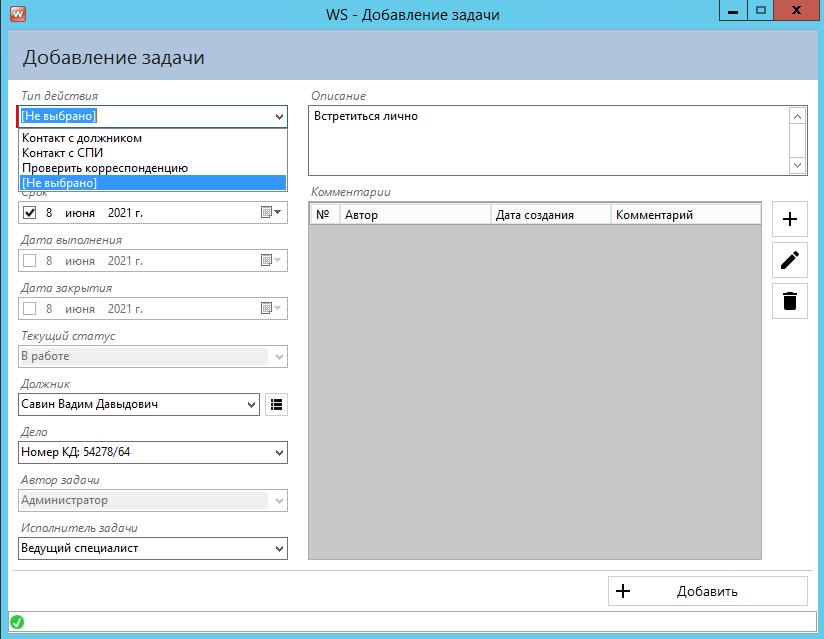
Task: Sort by Дата создания column header
Action: [551, 214]
